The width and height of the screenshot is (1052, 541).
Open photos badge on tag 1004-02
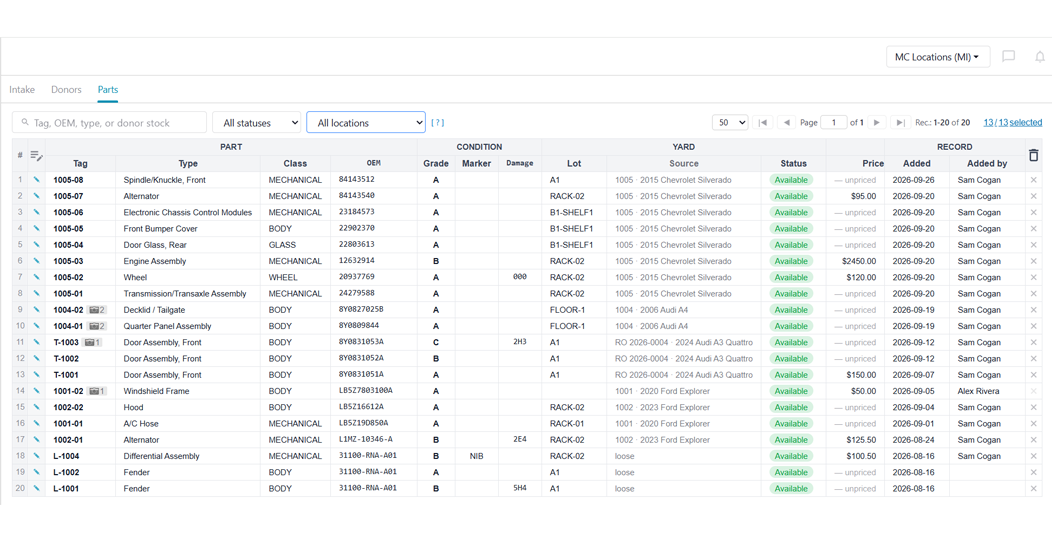tap(97, 310)
